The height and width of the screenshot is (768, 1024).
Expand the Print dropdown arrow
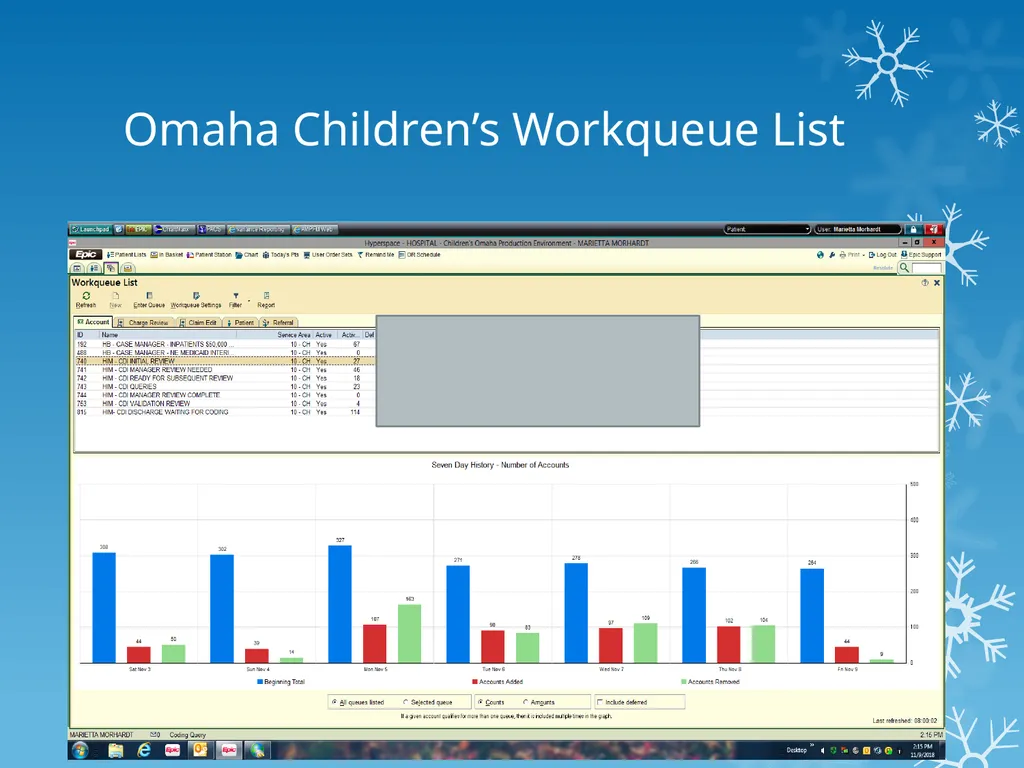tap(863, 255)
